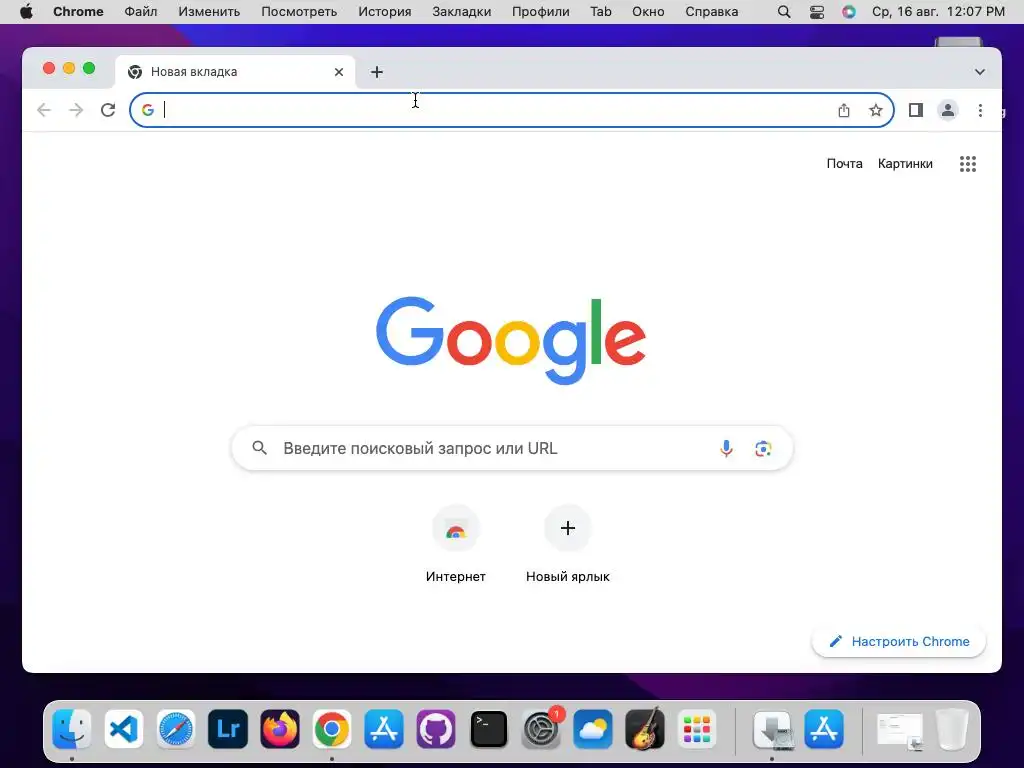The height and width of the screenshot is (768, 1024).
Task: Open Control Center in menu bar
Action: click(816, 12)
